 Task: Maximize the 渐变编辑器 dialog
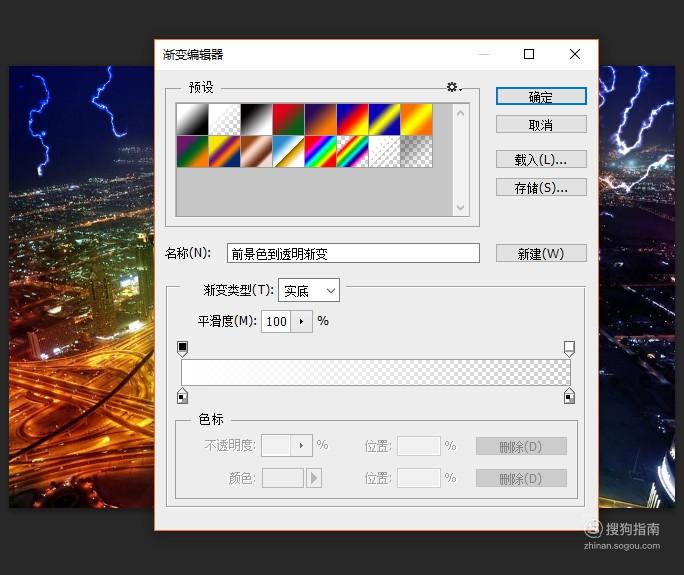pyautogui.click(x=529, y=54)
